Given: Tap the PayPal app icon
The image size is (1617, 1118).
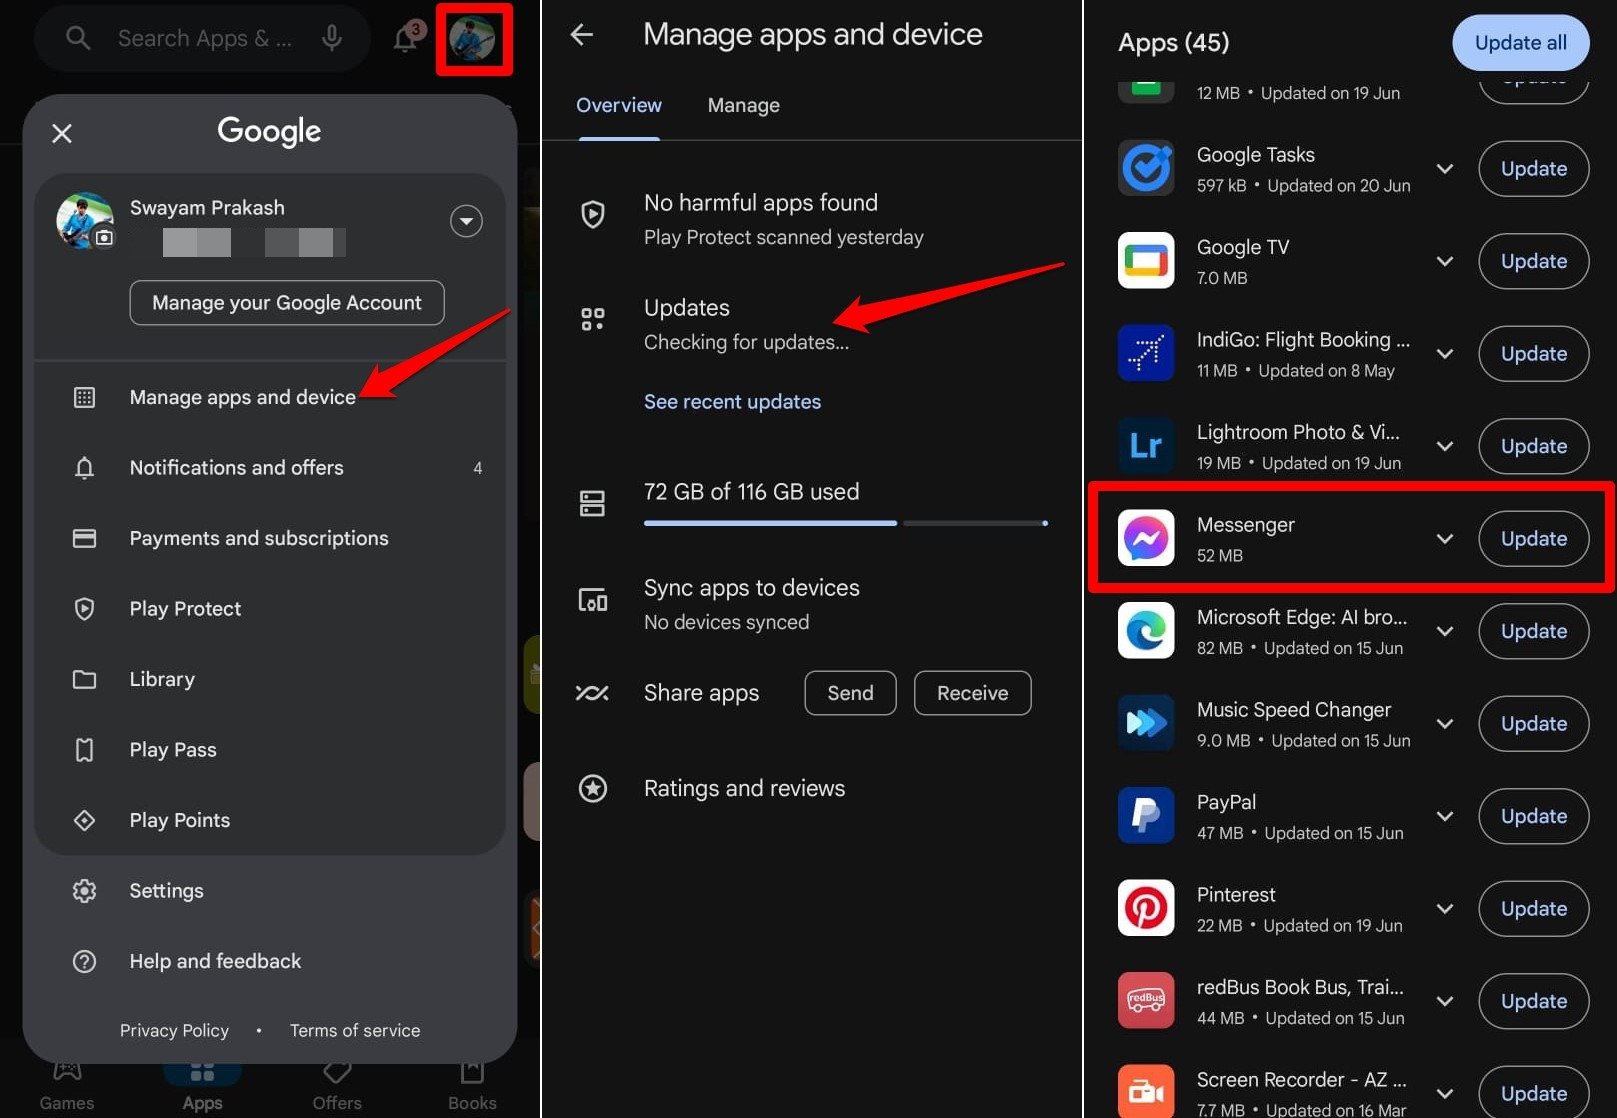Looking at the screenshot, I should [1145, 815].
